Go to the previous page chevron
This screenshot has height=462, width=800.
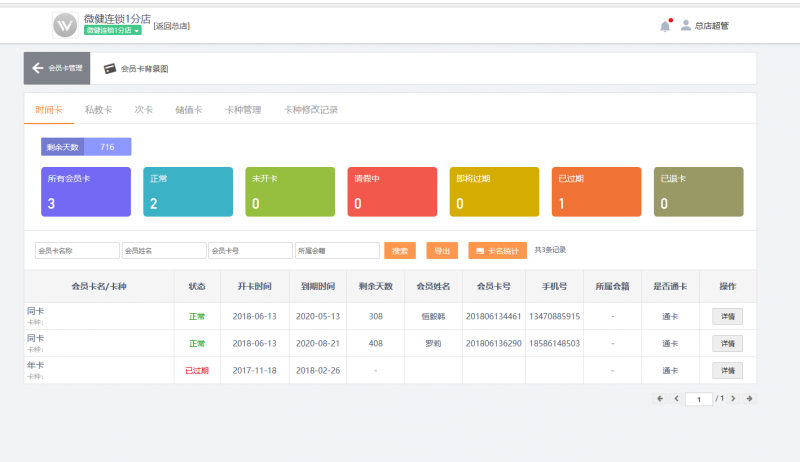point(676,399)
